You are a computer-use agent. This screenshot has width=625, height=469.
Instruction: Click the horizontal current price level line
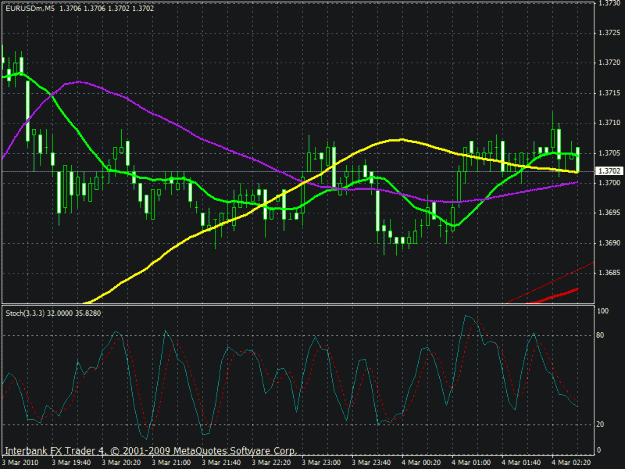pyautogui.click(x=297, y=171)
